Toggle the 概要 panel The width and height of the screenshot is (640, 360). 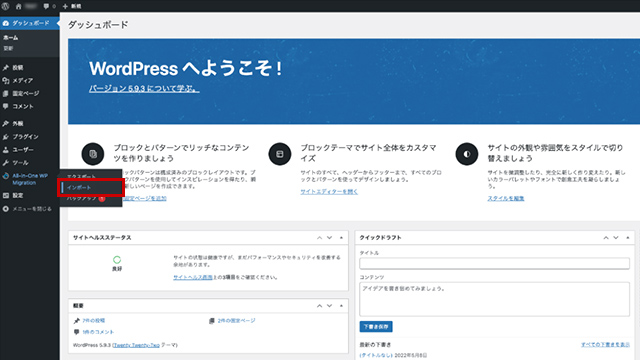(x=341, y=306)
